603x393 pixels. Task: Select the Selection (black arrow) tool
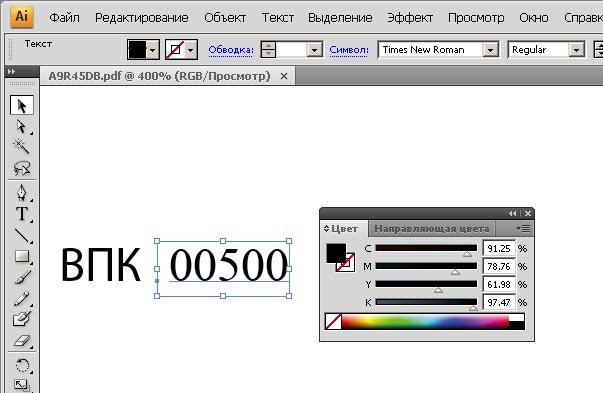click(22, 105)
